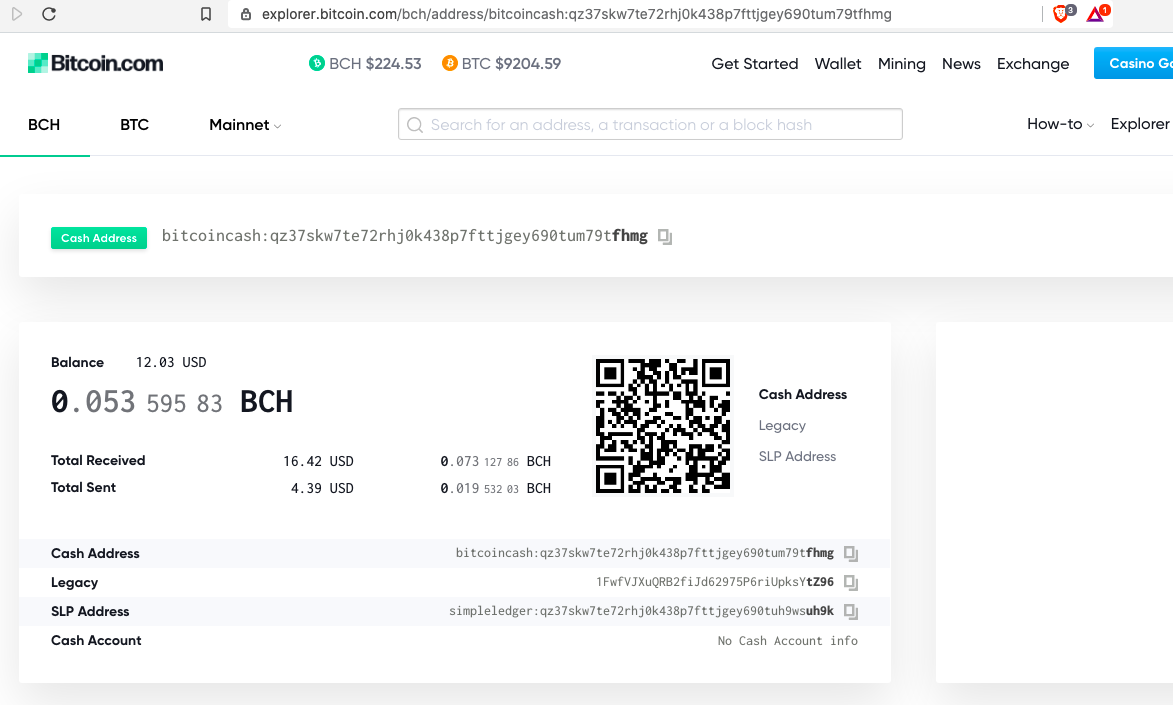Image resolution: width=1173 pixels, height=705 pixels.
Task: Click the simpleledger SLP address text
Action: click(641, 611)
